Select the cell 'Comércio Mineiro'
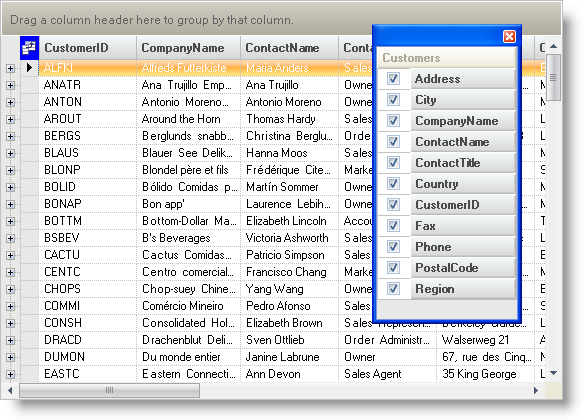The height and width of the screenshot is (420, 583). (x=189, y=306)
